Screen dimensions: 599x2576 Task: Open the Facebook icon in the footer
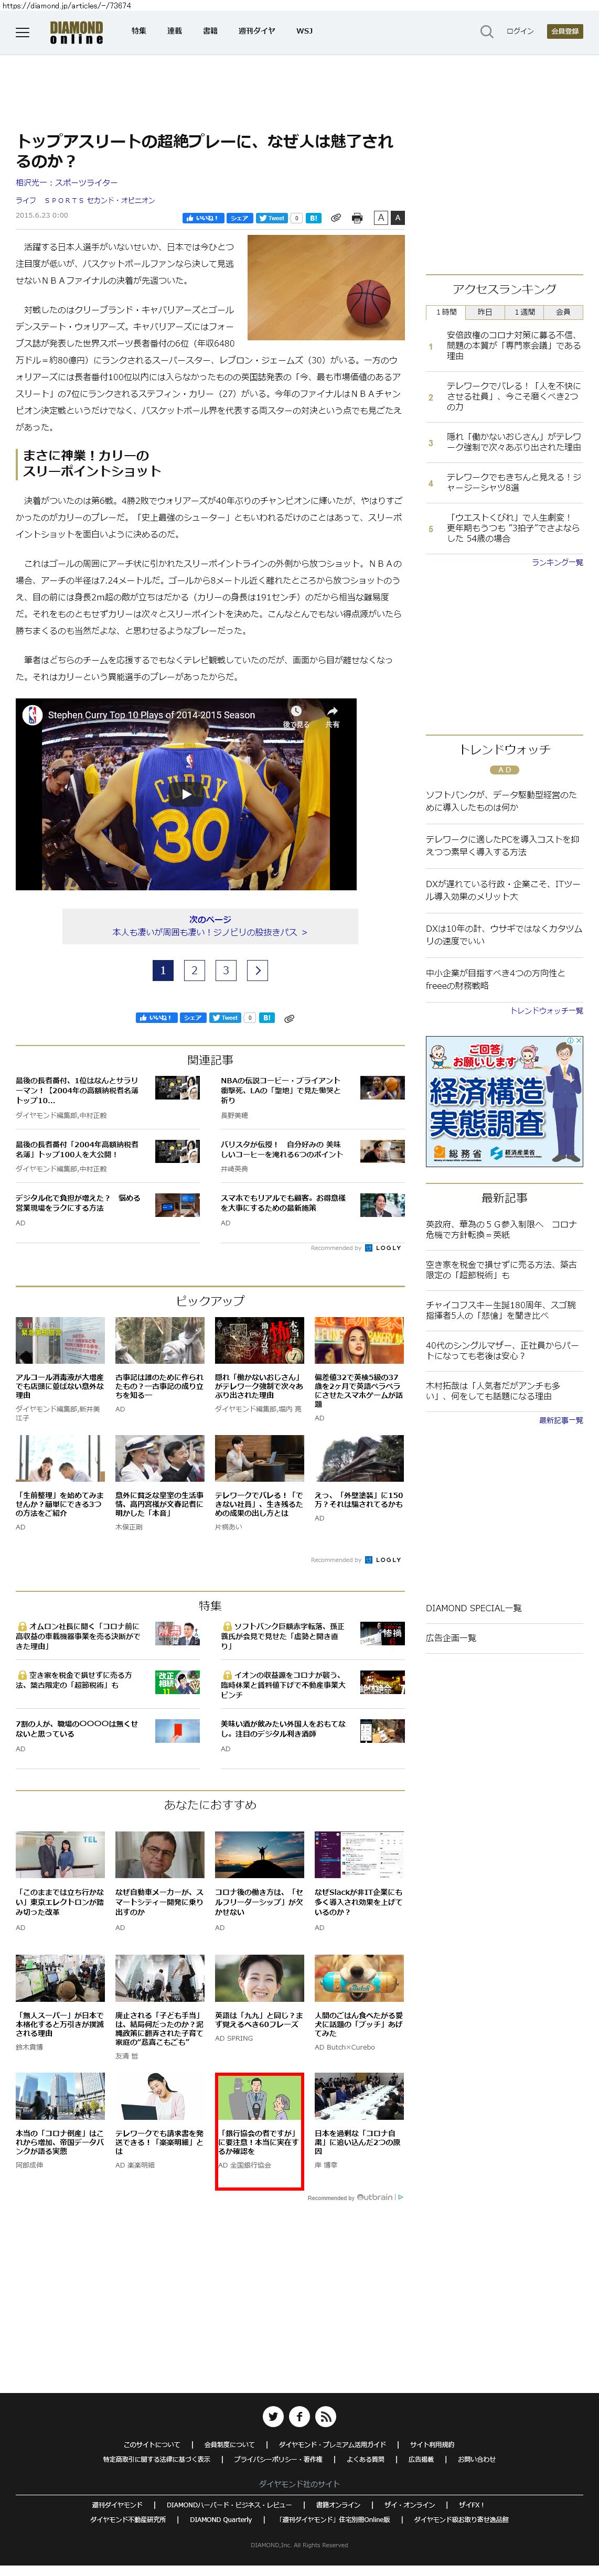(299, 2416)
